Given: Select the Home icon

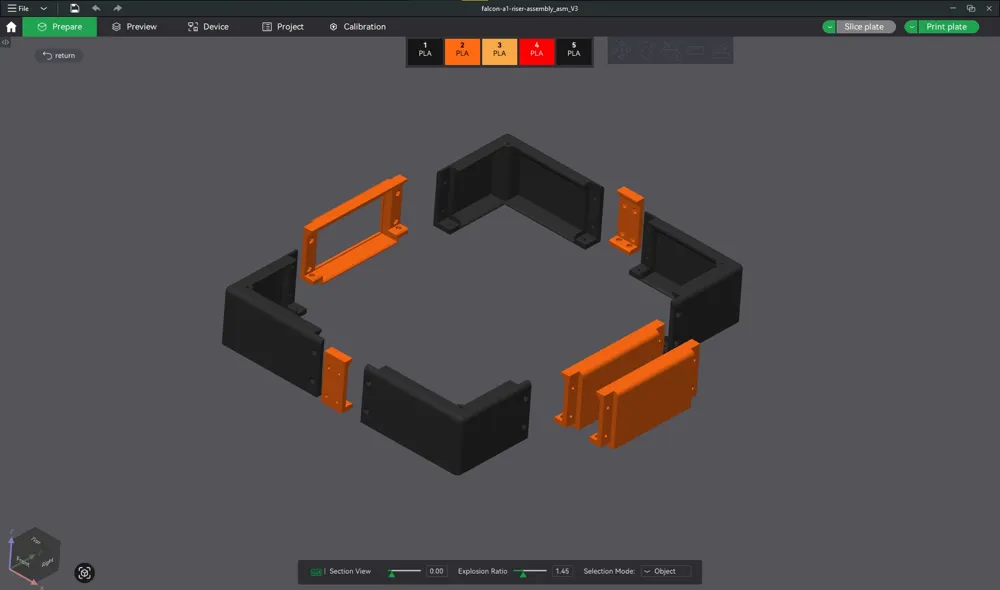Looking at the screenshot, I should pyautogui.click(x=10, y=26).
